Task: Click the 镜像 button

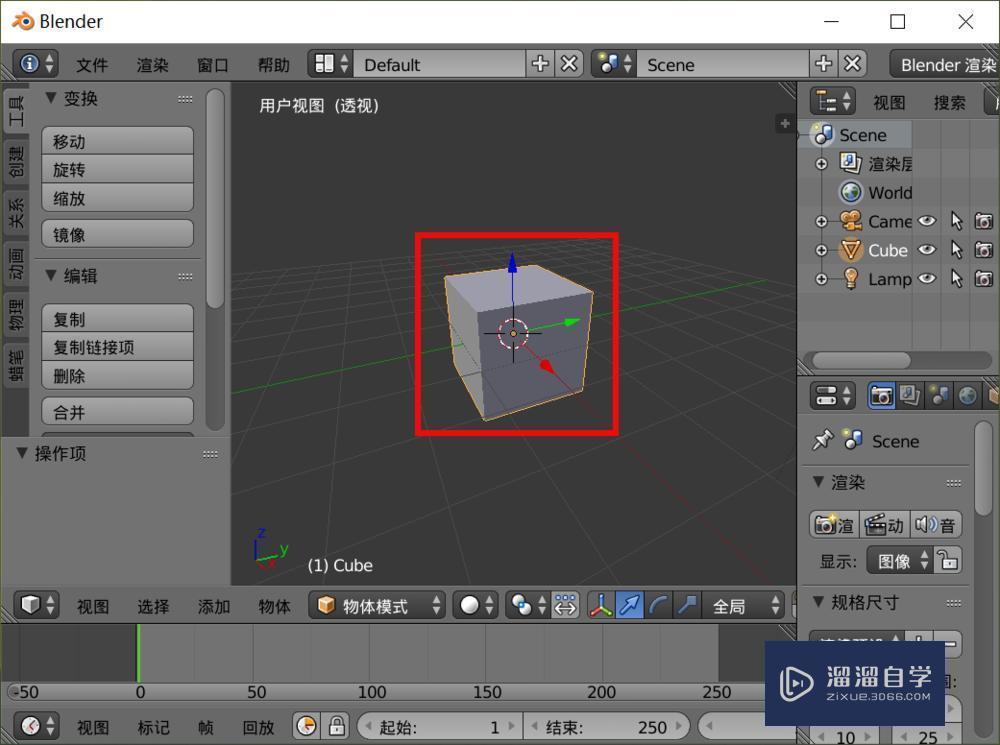Action: [x=117, y=234]
